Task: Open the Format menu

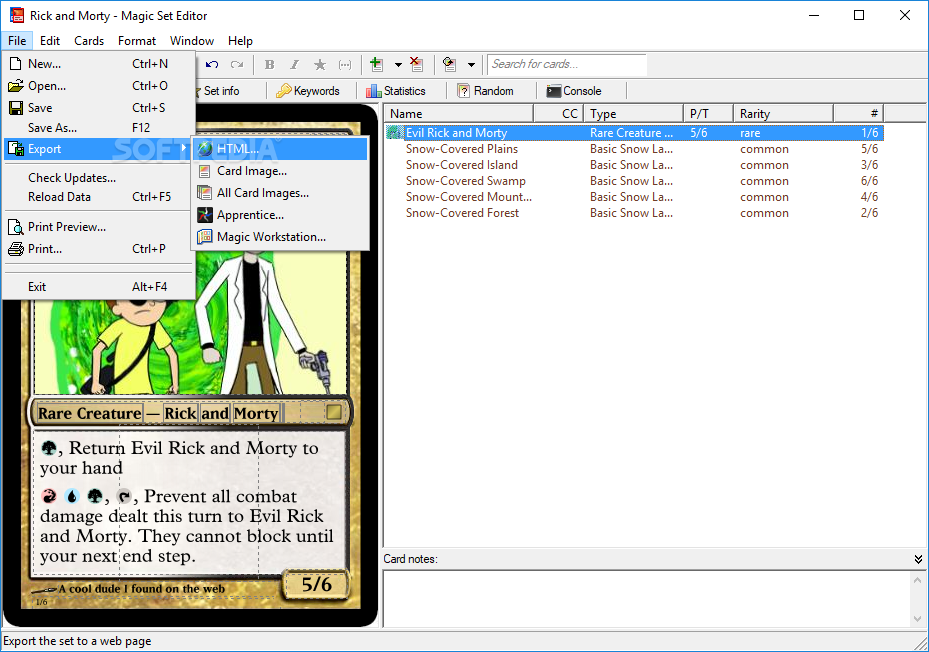Action: tap(137, 40)
